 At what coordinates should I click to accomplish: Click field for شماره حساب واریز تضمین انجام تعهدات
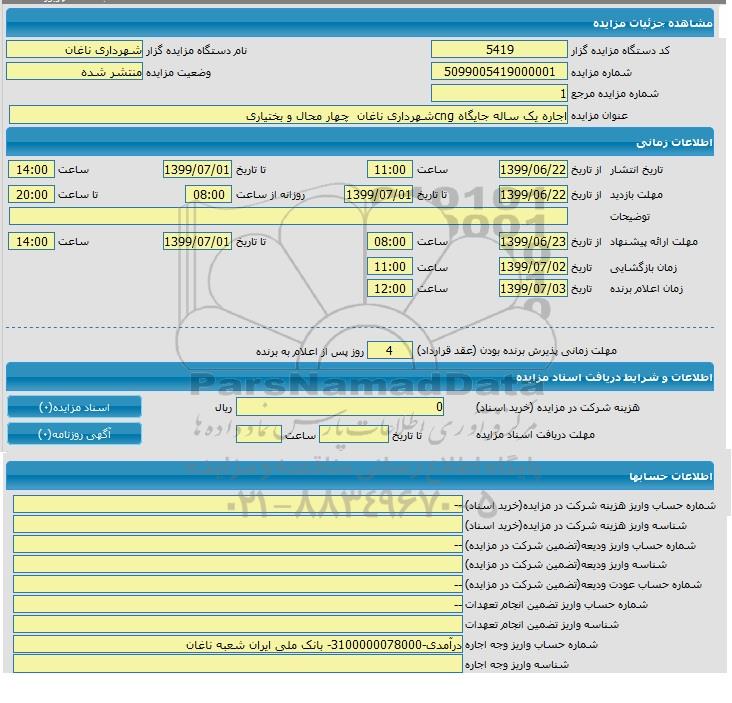coord(238,605)
